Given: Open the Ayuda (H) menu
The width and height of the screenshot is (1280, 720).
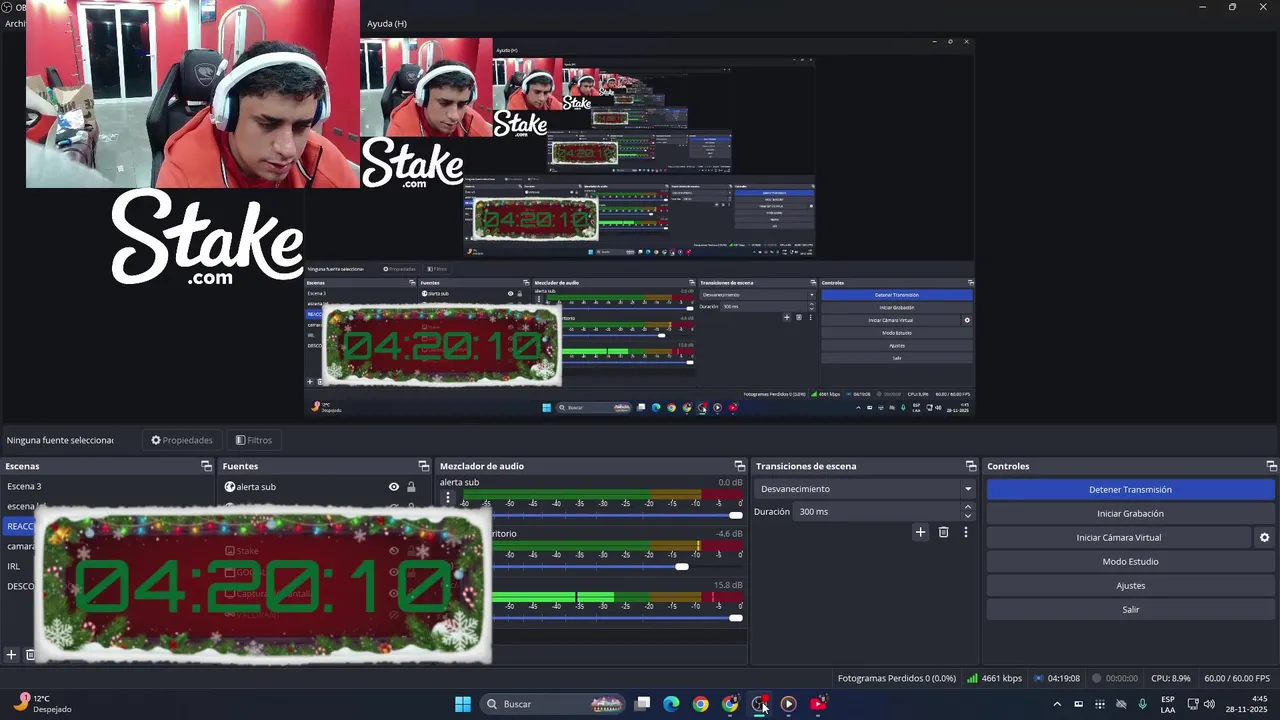Looking at the screenshot, I should click(387, 23).
